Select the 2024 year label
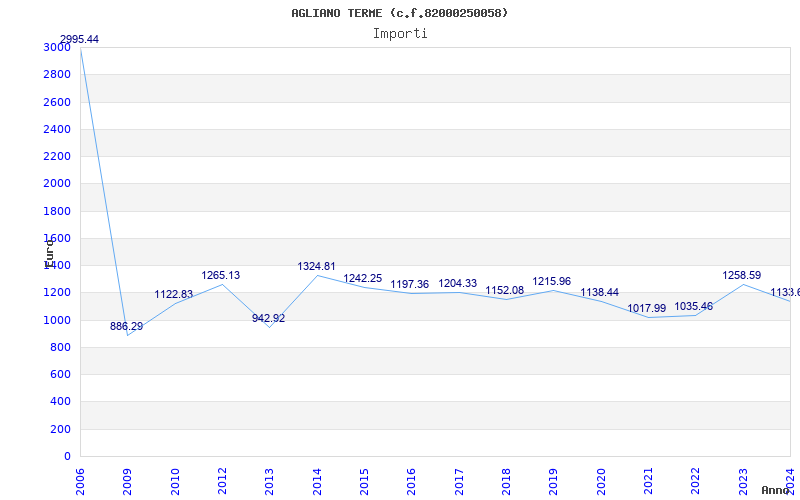800x500 pixels. point(790,482)
